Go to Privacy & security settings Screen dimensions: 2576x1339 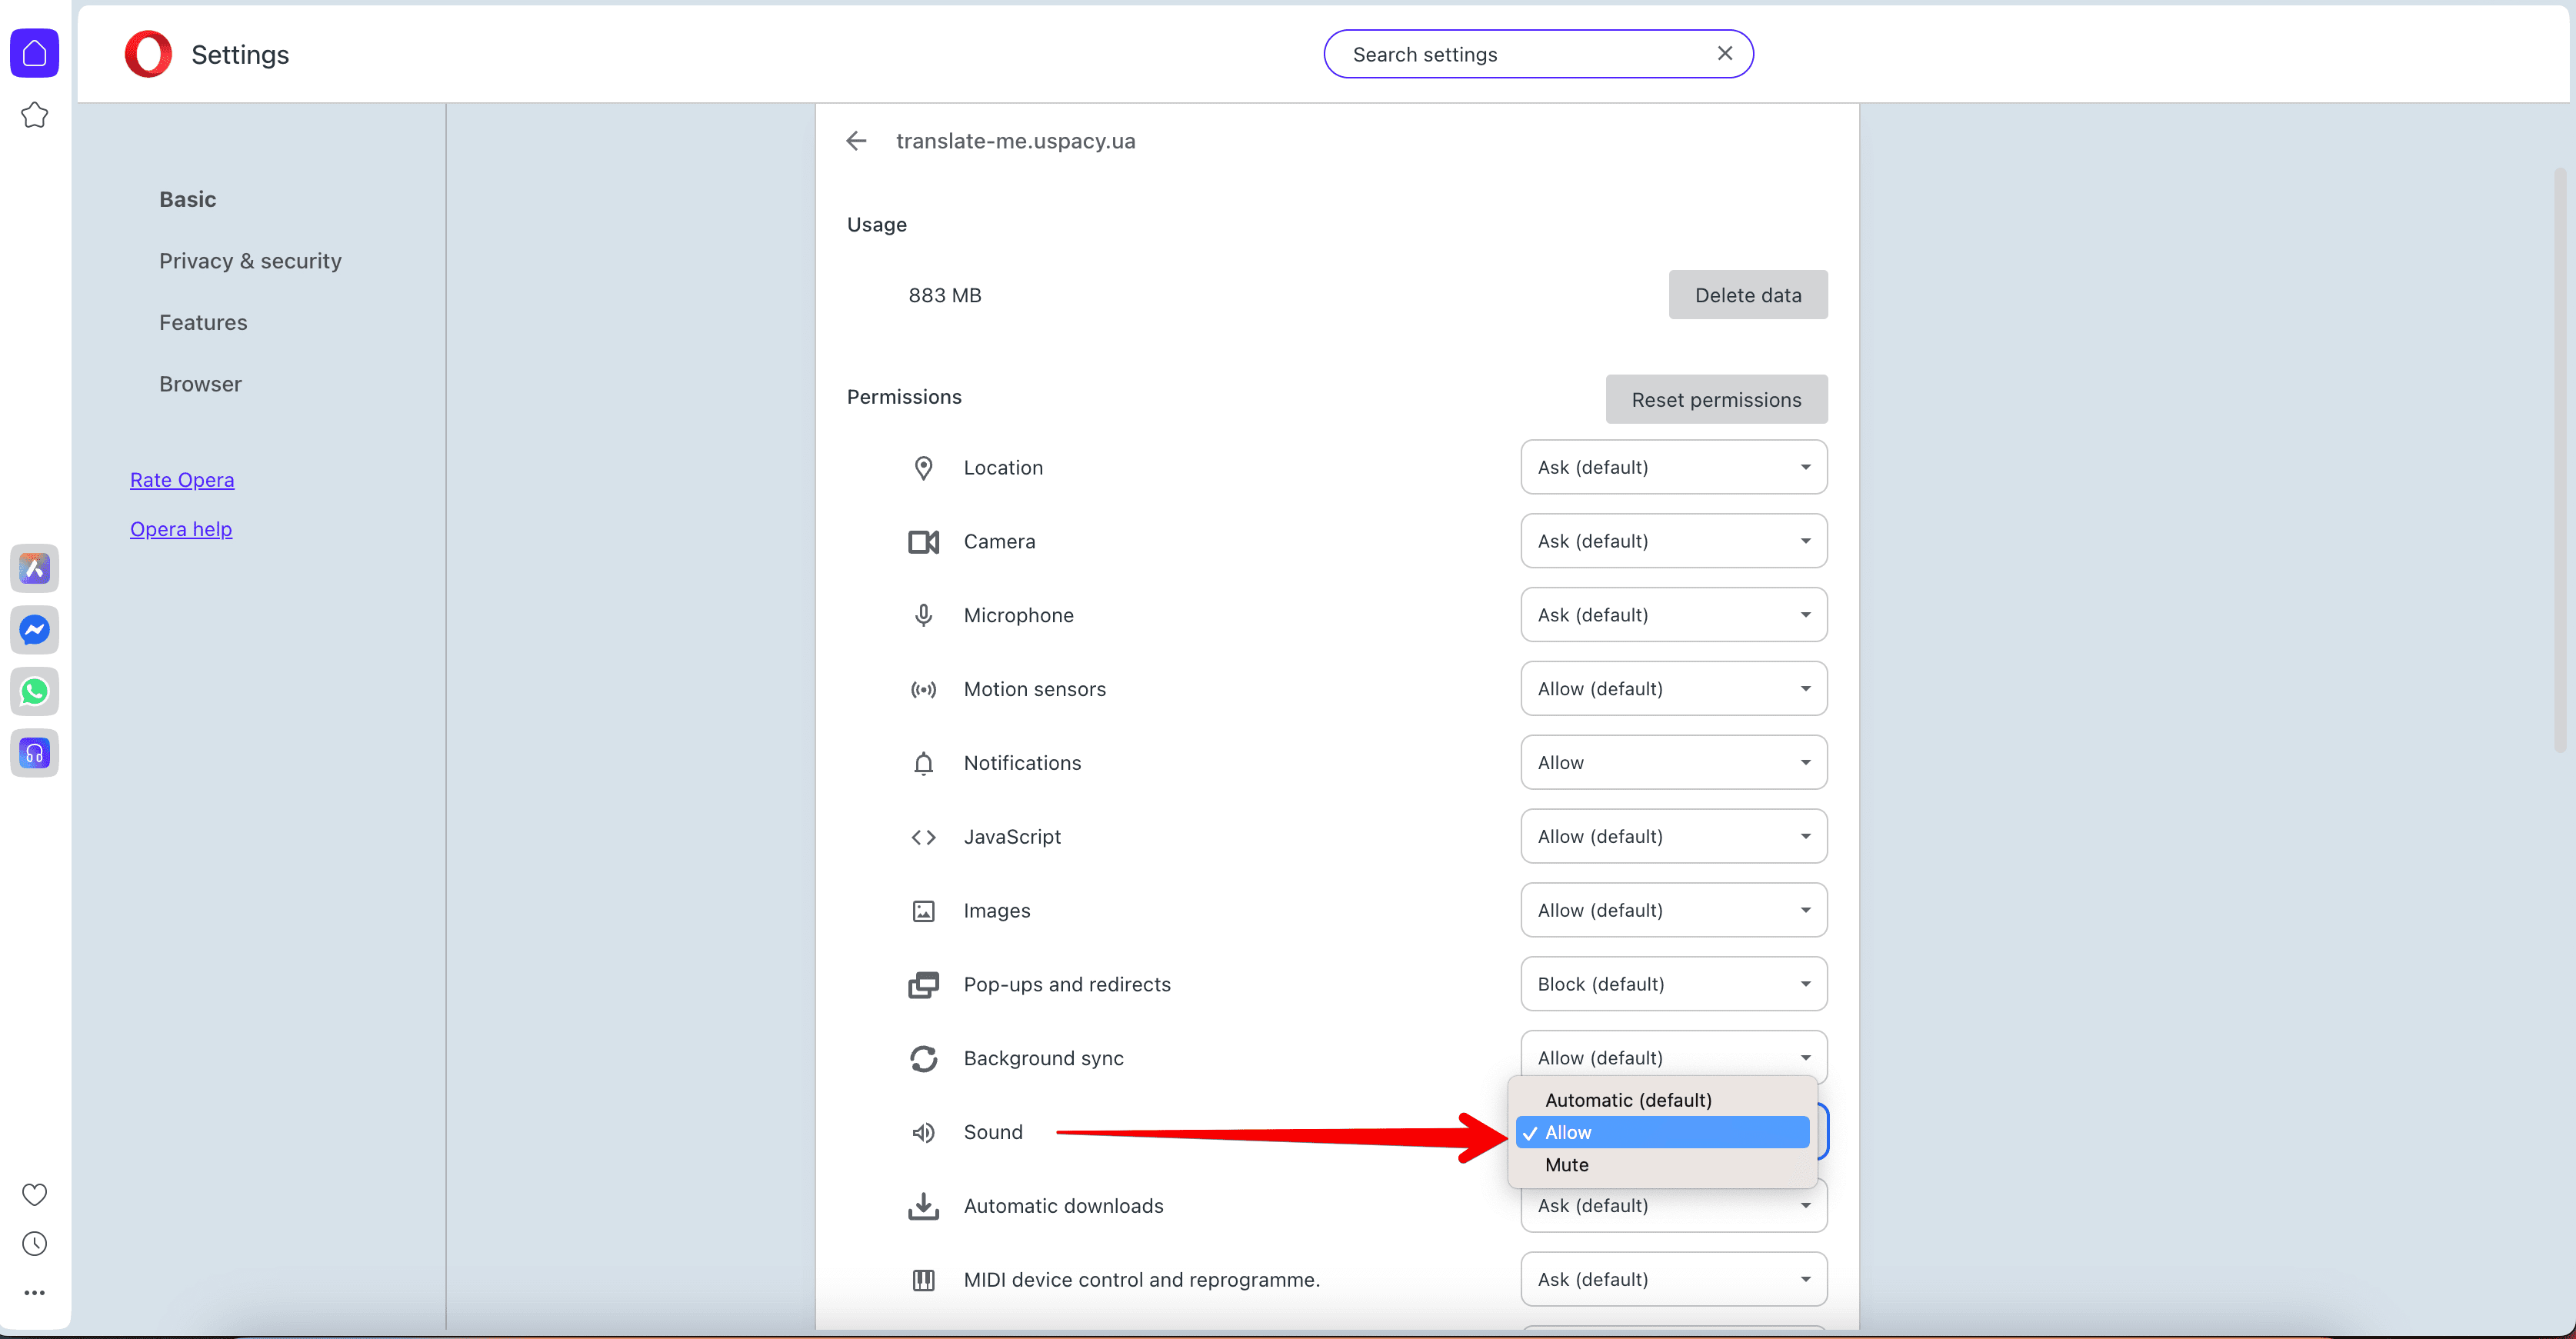pos(250,261)
